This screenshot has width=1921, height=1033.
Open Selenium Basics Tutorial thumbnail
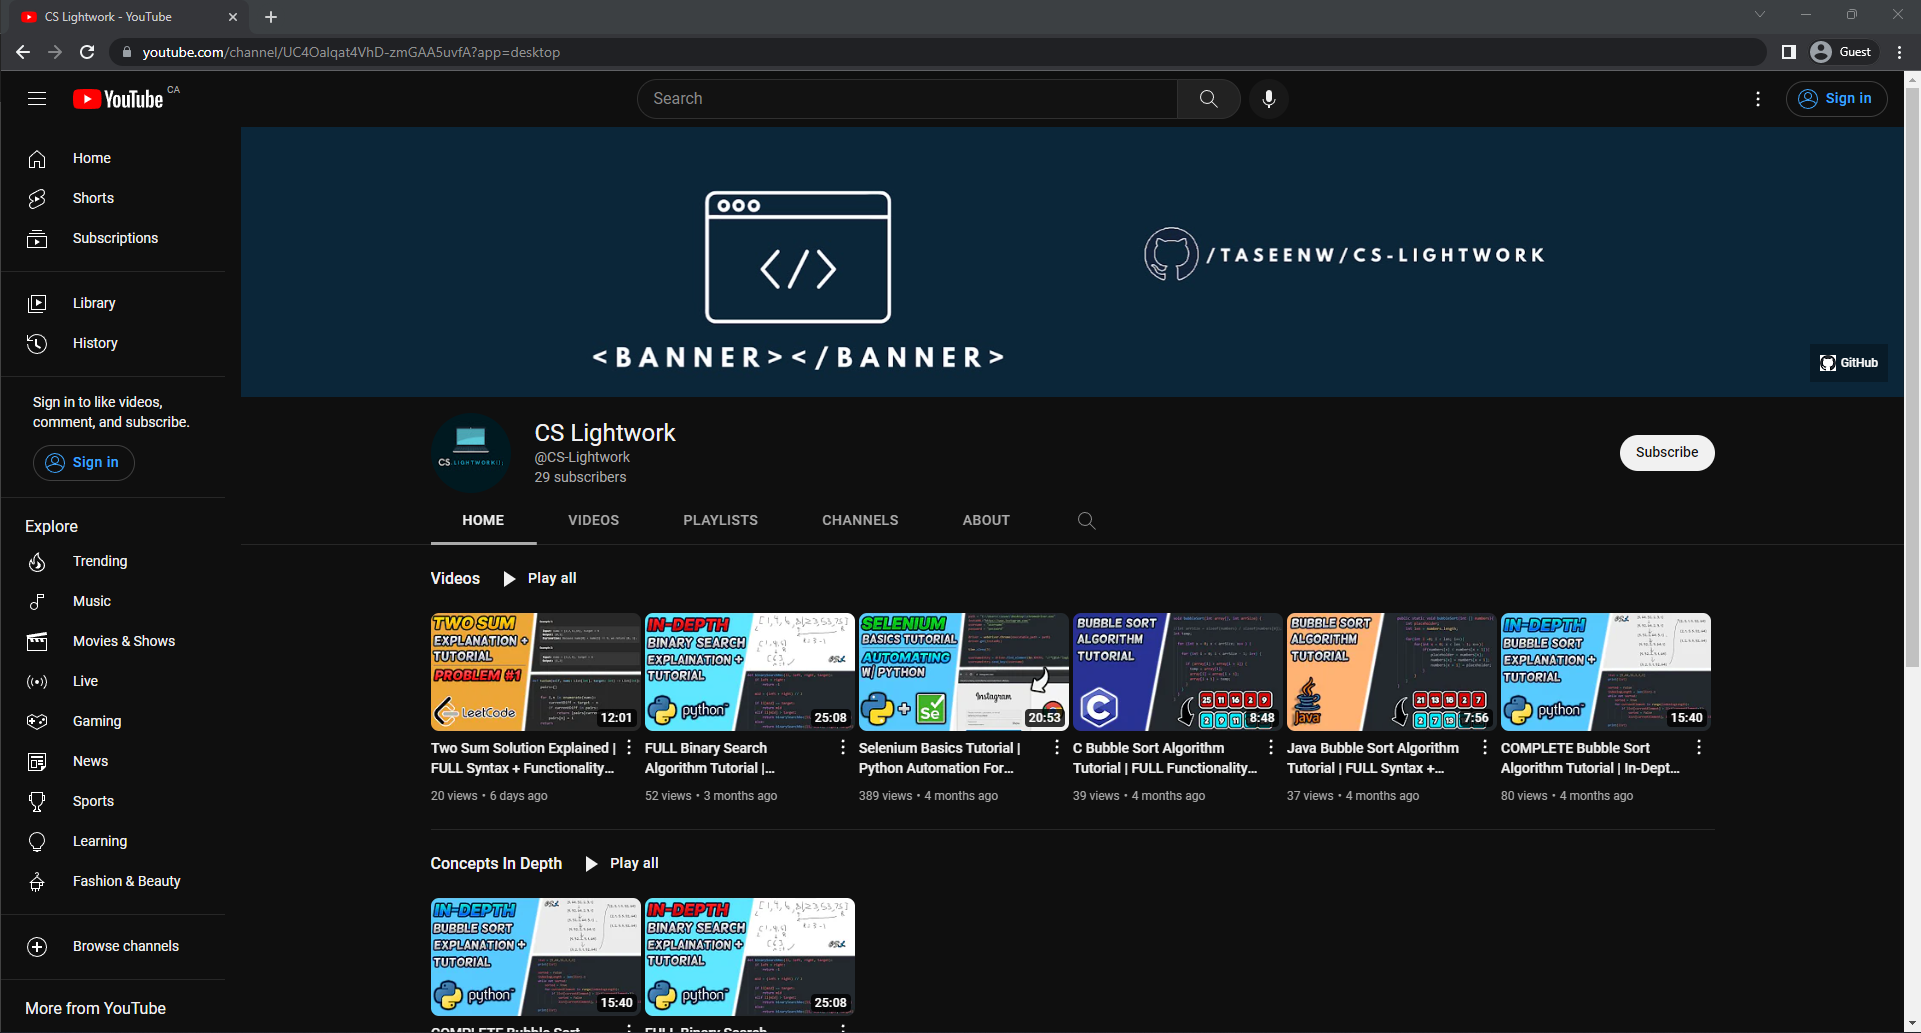point(963,671)
